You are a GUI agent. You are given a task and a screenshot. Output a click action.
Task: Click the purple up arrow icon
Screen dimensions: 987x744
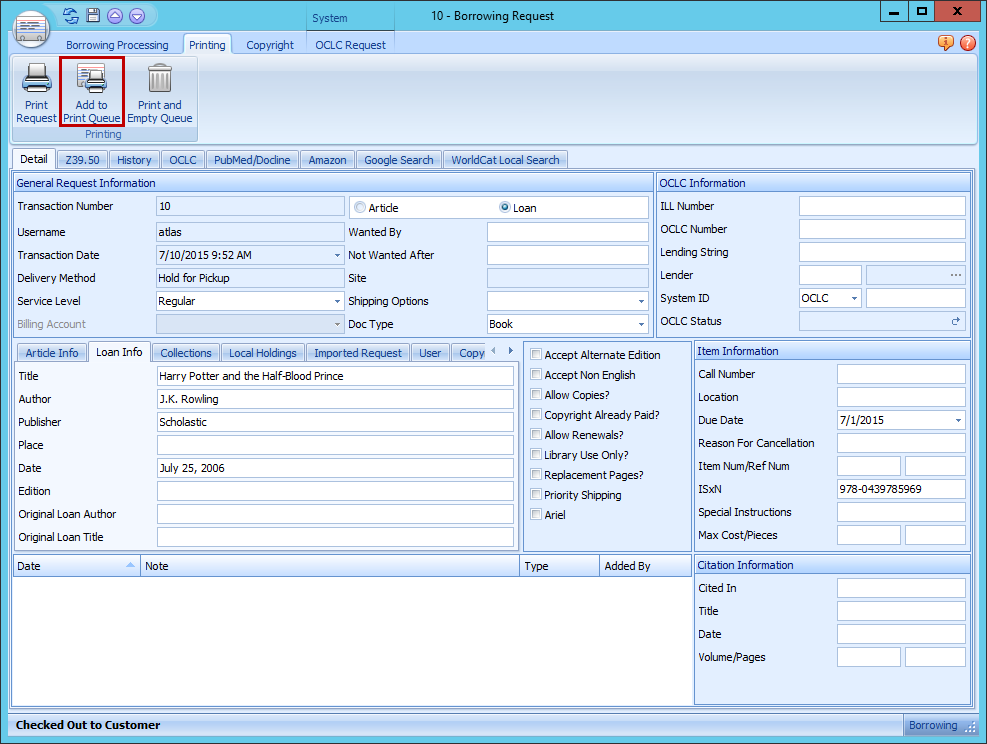pyautogui.click(x=115, y=16)
